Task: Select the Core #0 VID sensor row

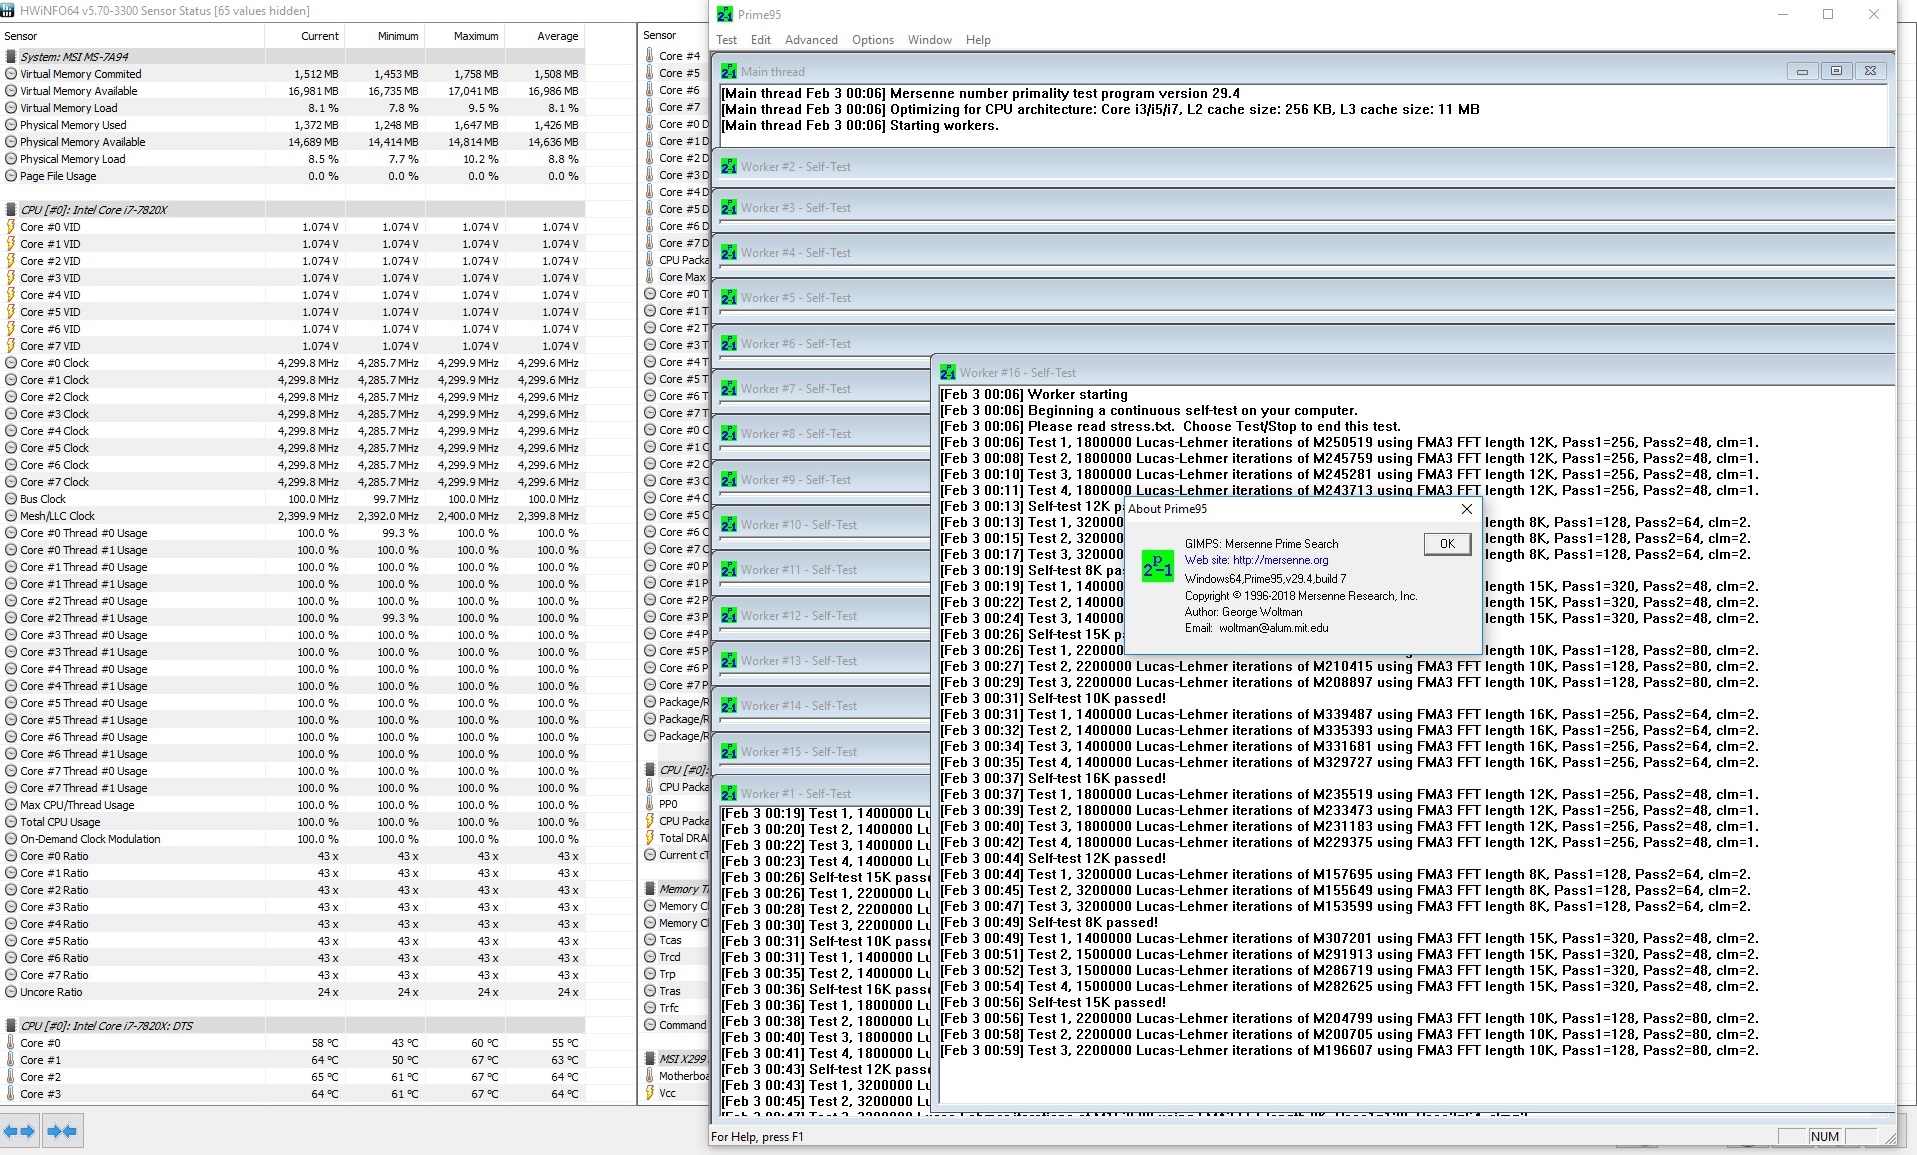Action: click(292, 227)
